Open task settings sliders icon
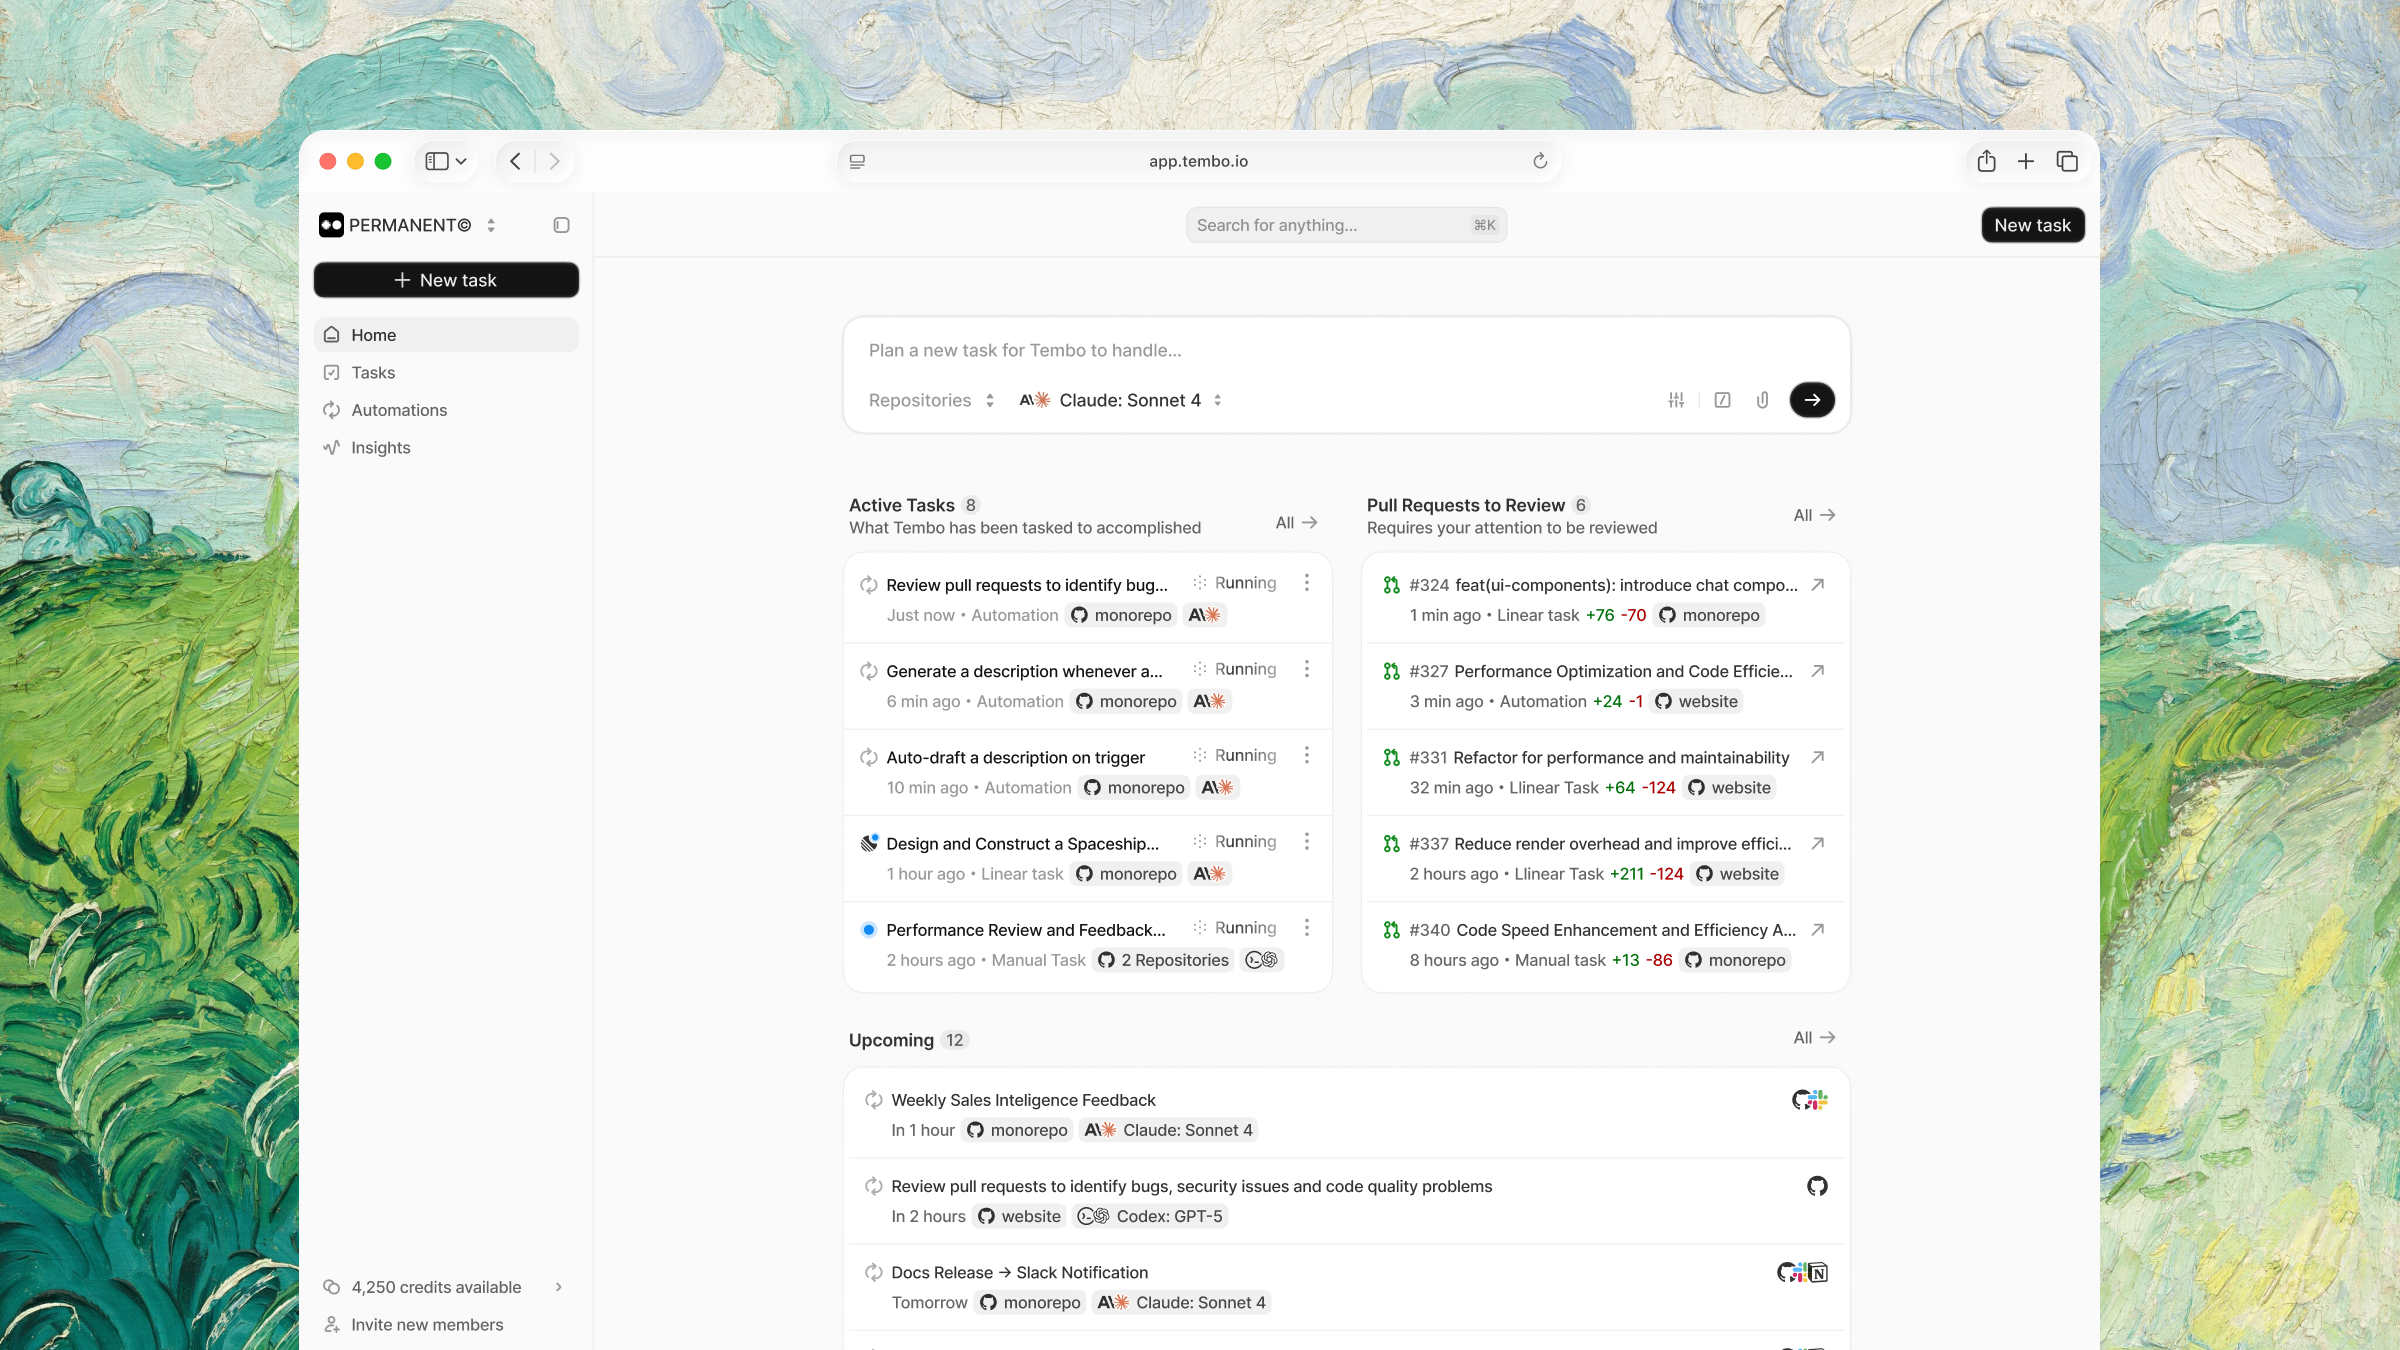Screen dimensions: 2400x1350 click(x=1676, y=400)
